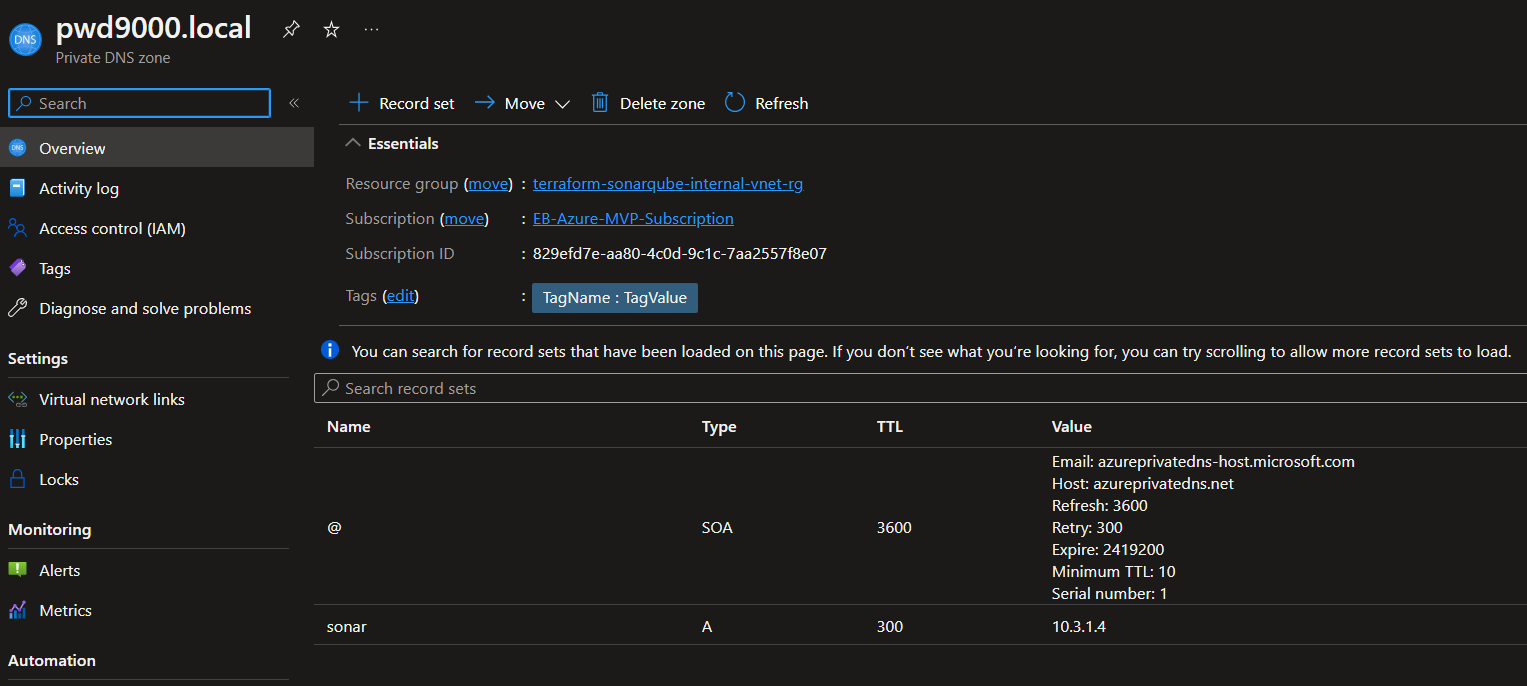Focus the sidebar Search box

pos(139,103)
